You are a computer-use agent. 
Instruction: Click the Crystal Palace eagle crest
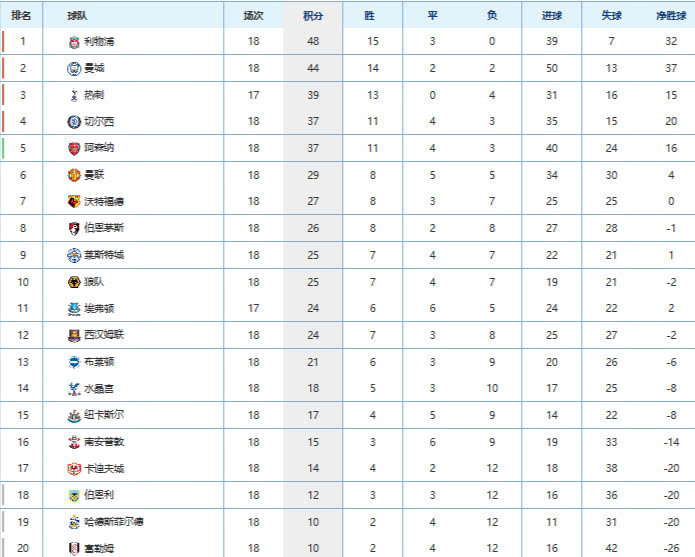(74, 389)
